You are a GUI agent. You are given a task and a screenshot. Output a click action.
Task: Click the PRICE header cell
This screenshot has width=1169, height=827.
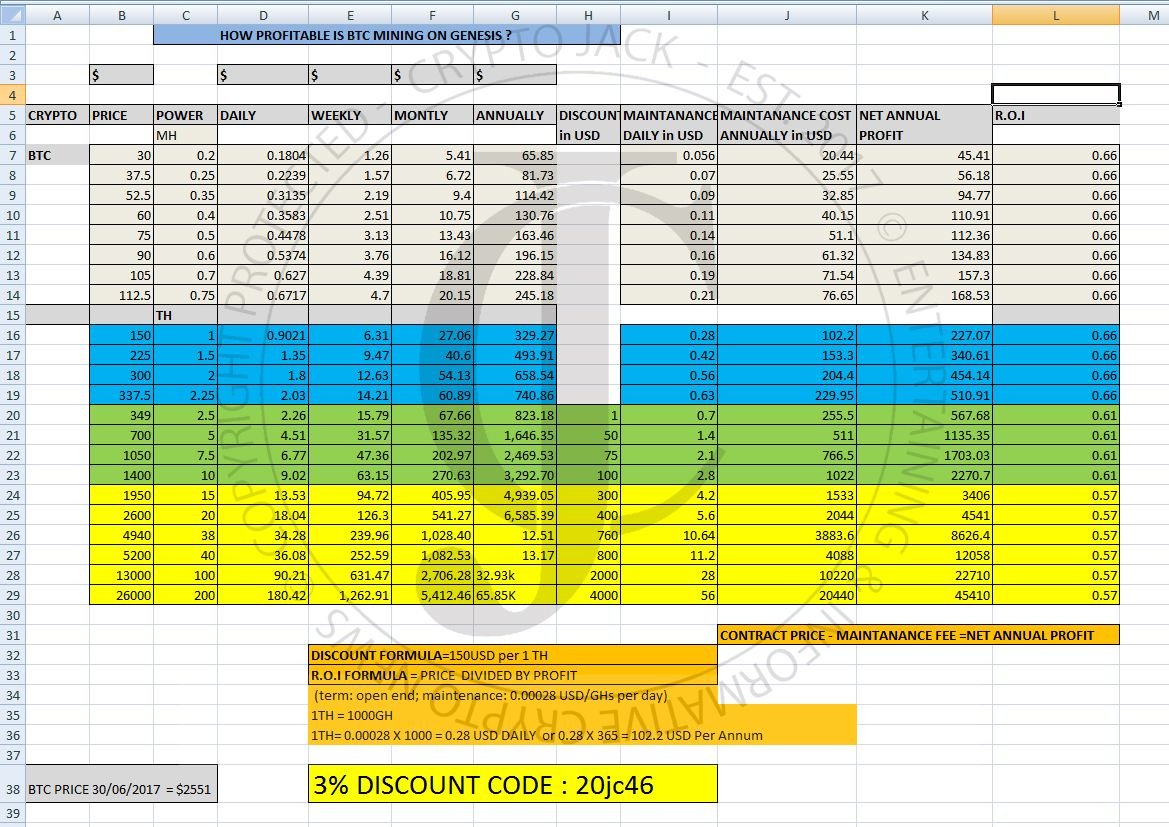pyautogui.click(x=122, y=116)
